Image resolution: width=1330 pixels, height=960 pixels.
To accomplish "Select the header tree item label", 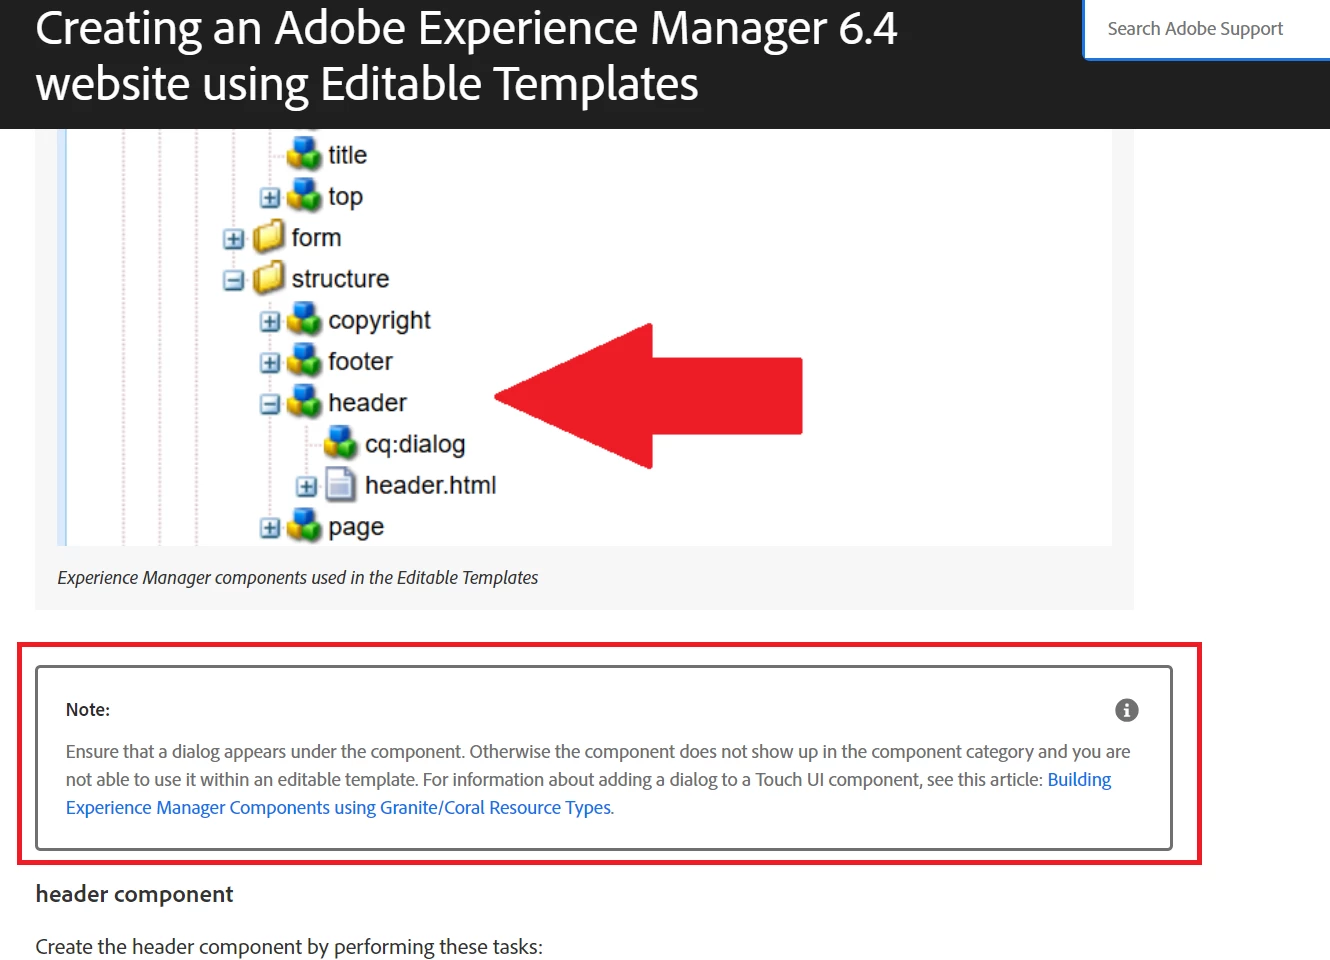I will (x=368, y=402).
